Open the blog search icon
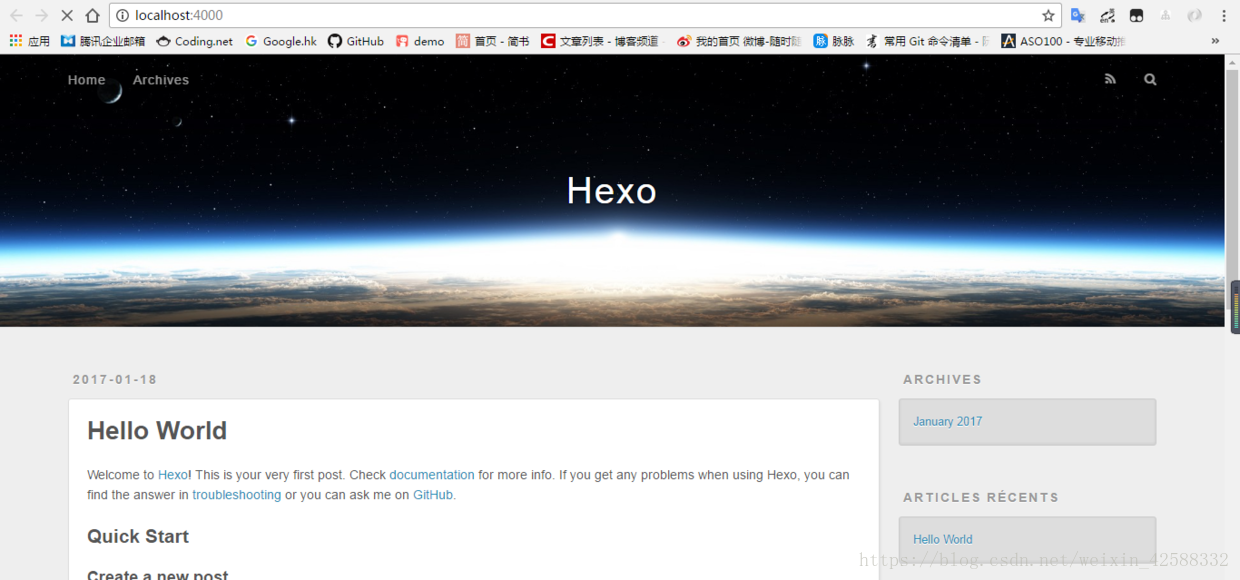 tap(1150, 79)
